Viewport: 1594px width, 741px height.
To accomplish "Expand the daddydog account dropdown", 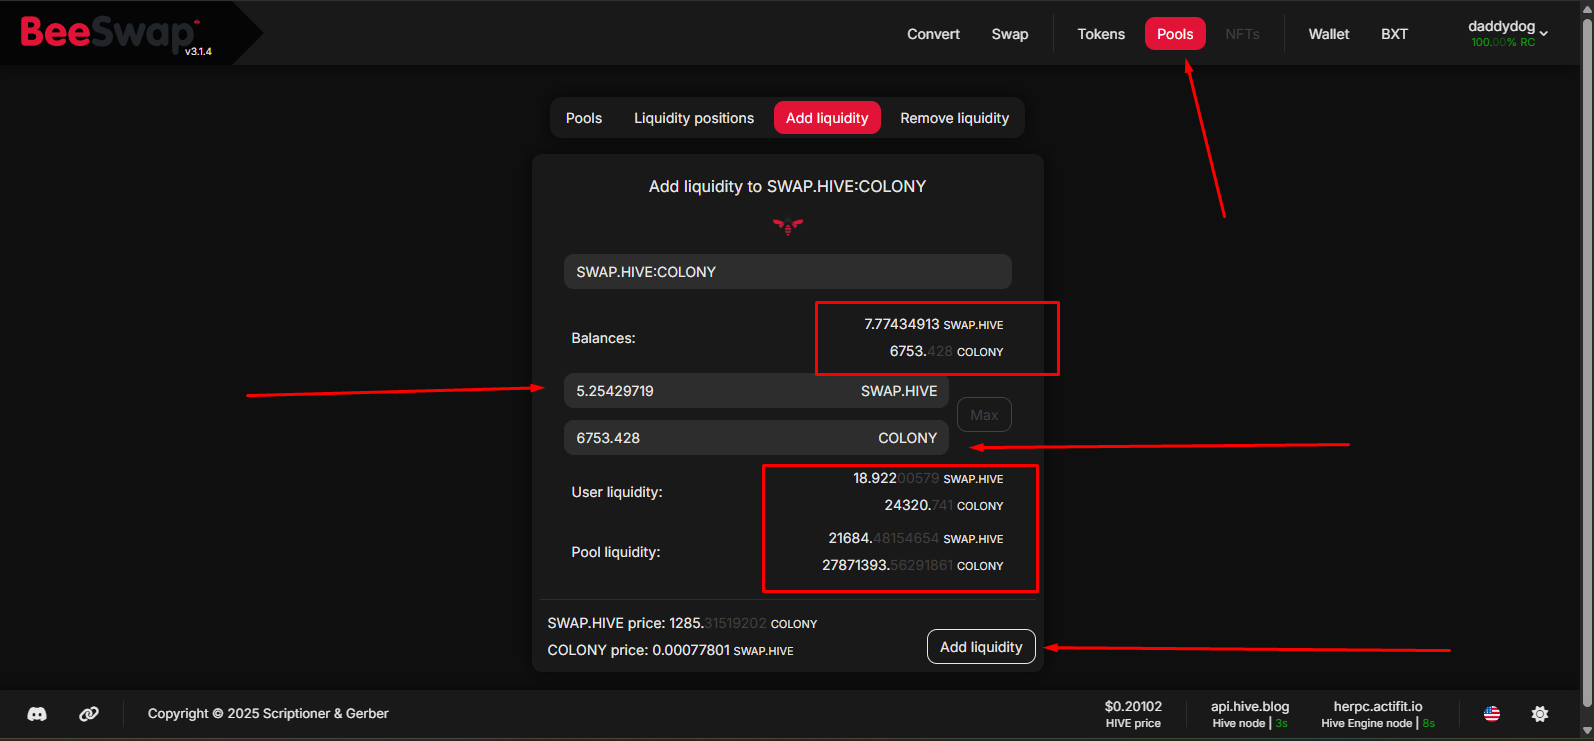I will point(1508,33).
